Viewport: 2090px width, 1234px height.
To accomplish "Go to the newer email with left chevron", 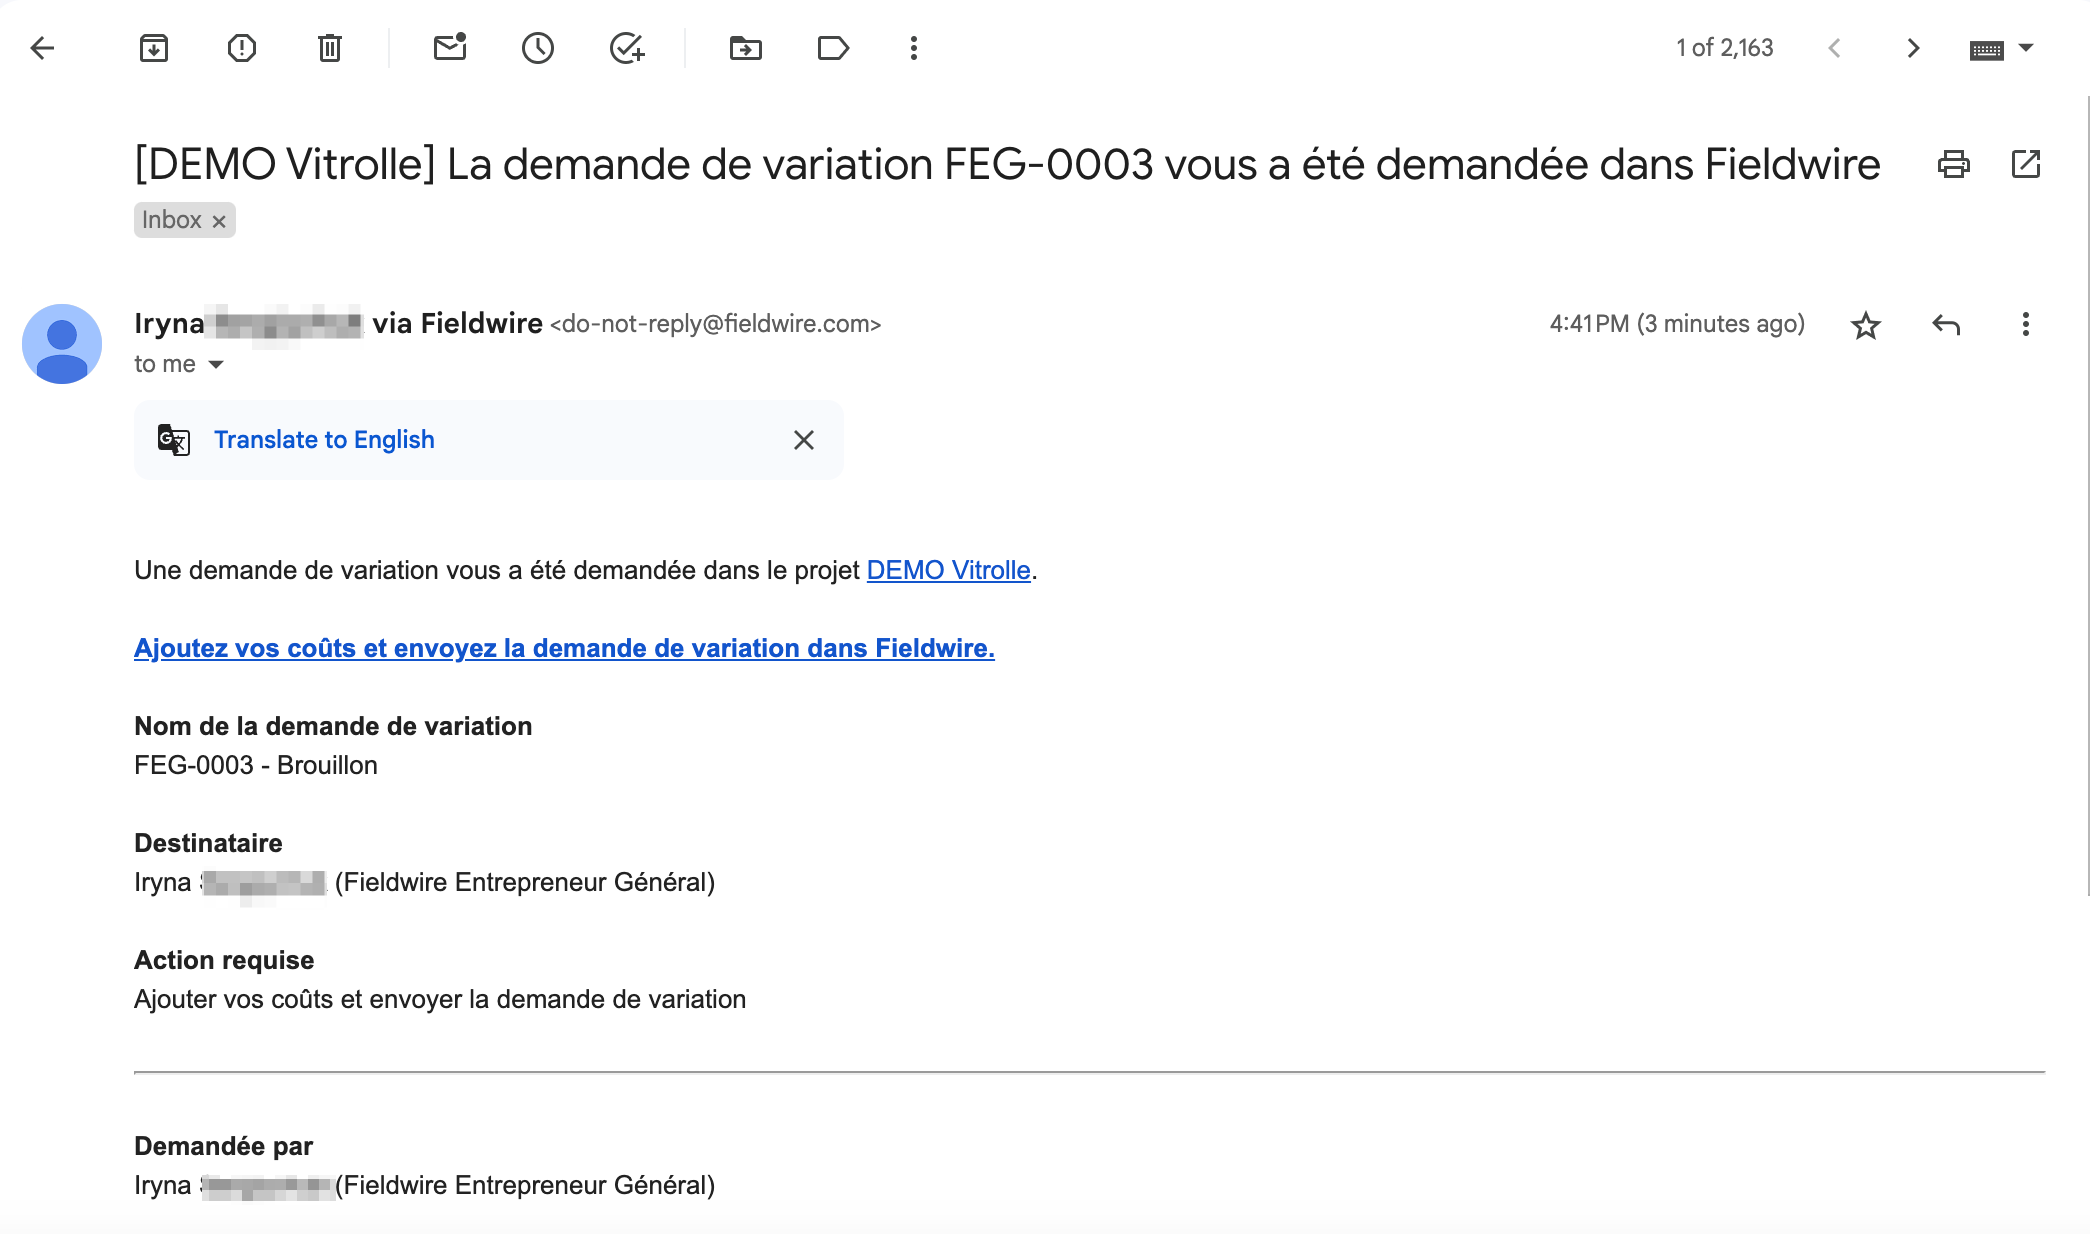I will 1834,48.
